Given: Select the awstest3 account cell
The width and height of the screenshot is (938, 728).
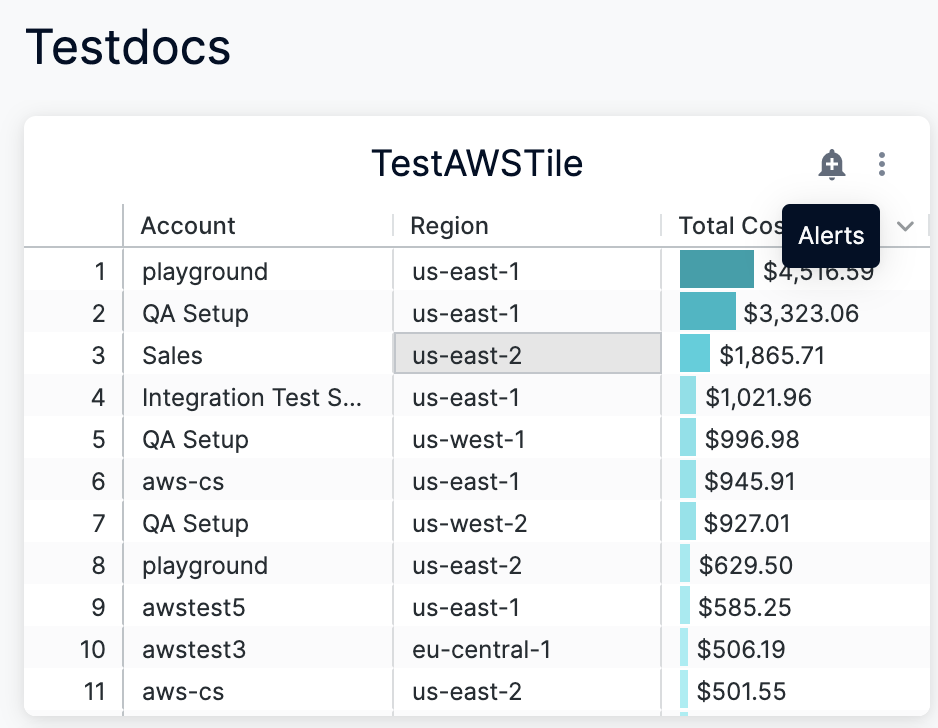Looking at the screenshot, I should [x=194, y=650].
